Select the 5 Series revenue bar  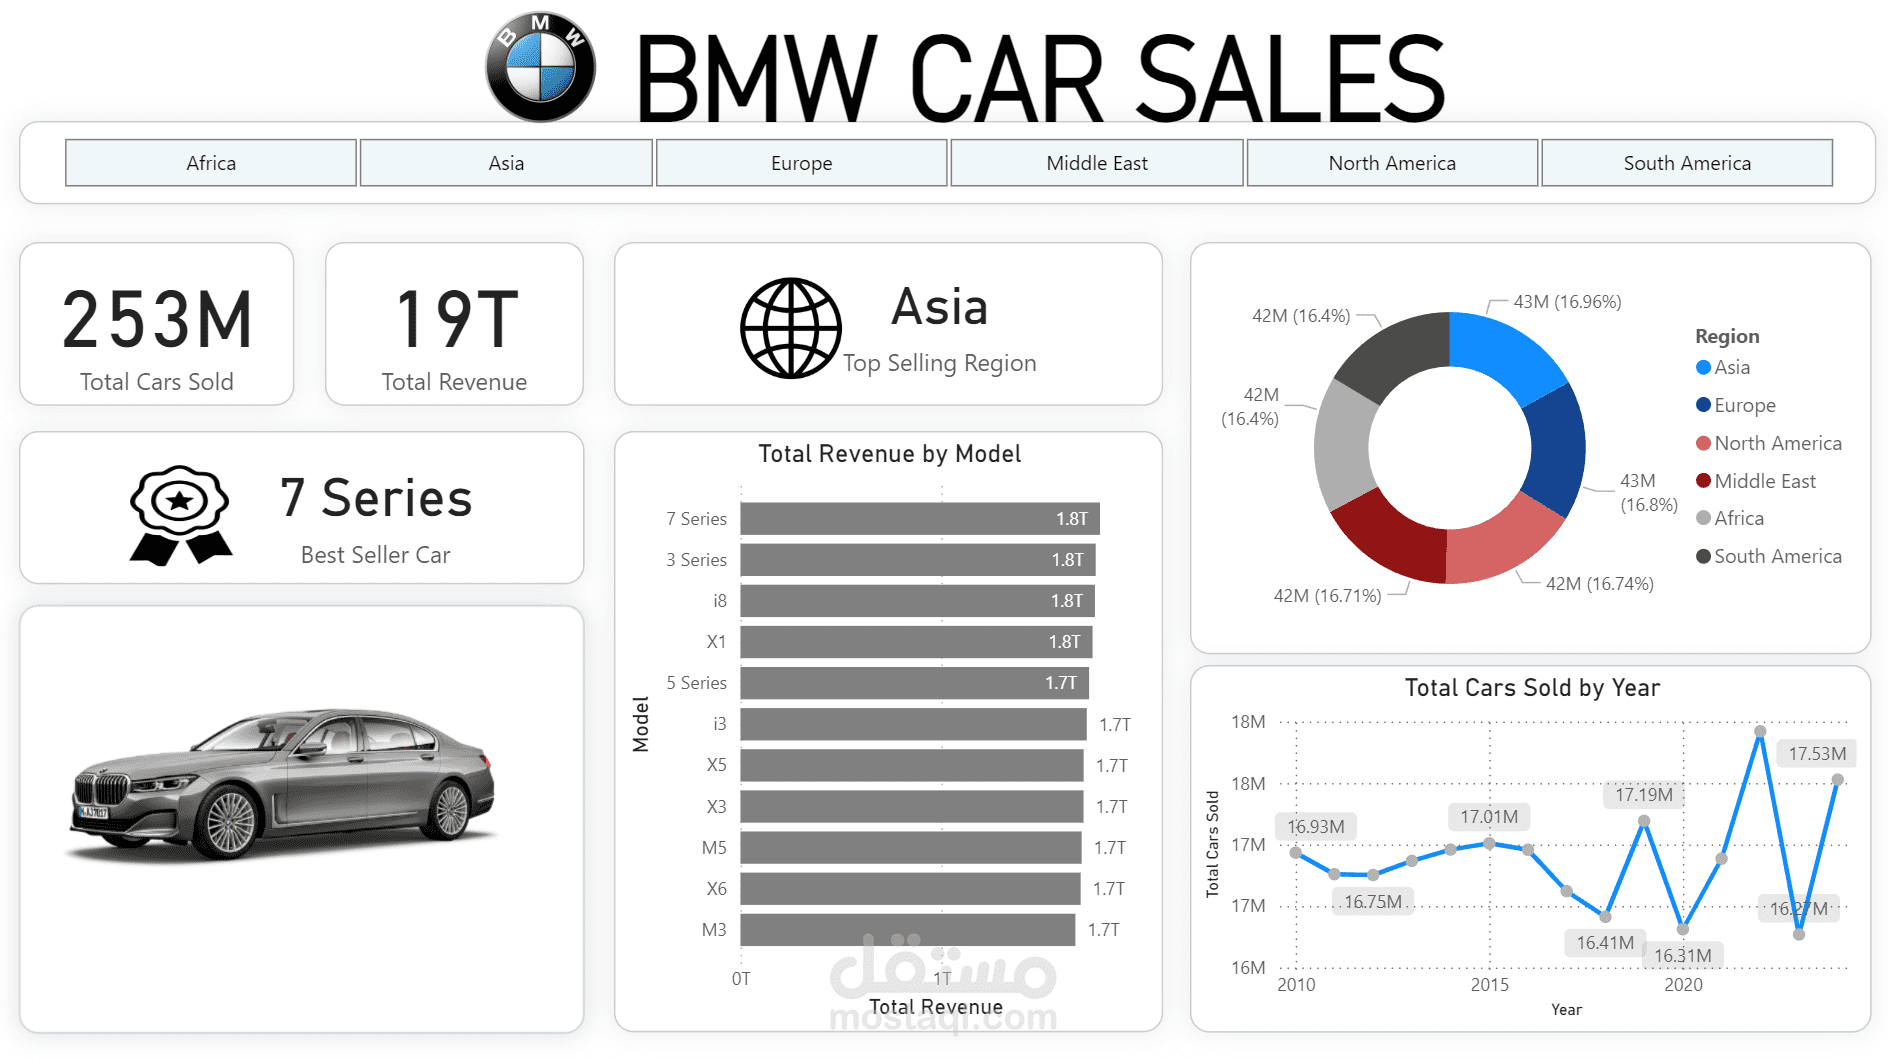click(915, 682)
